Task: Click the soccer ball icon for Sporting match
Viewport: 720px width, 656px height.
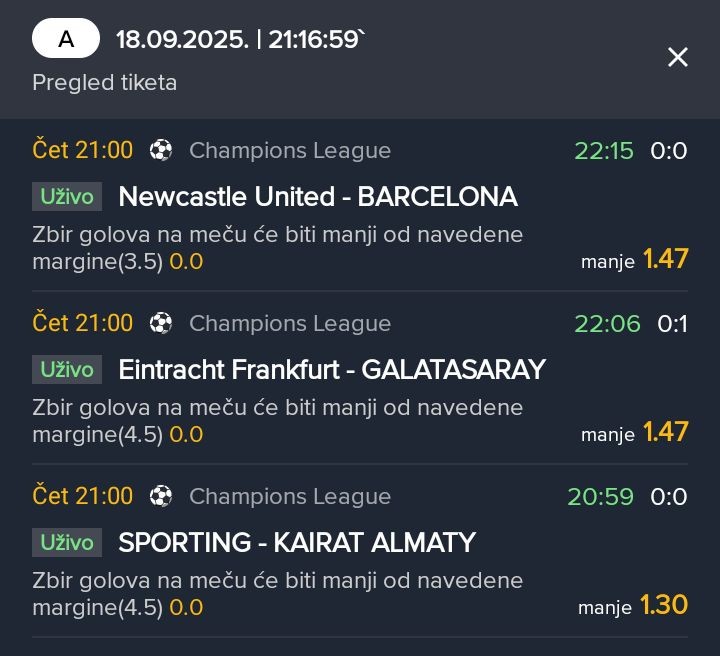Action: [x=161, y=496]
